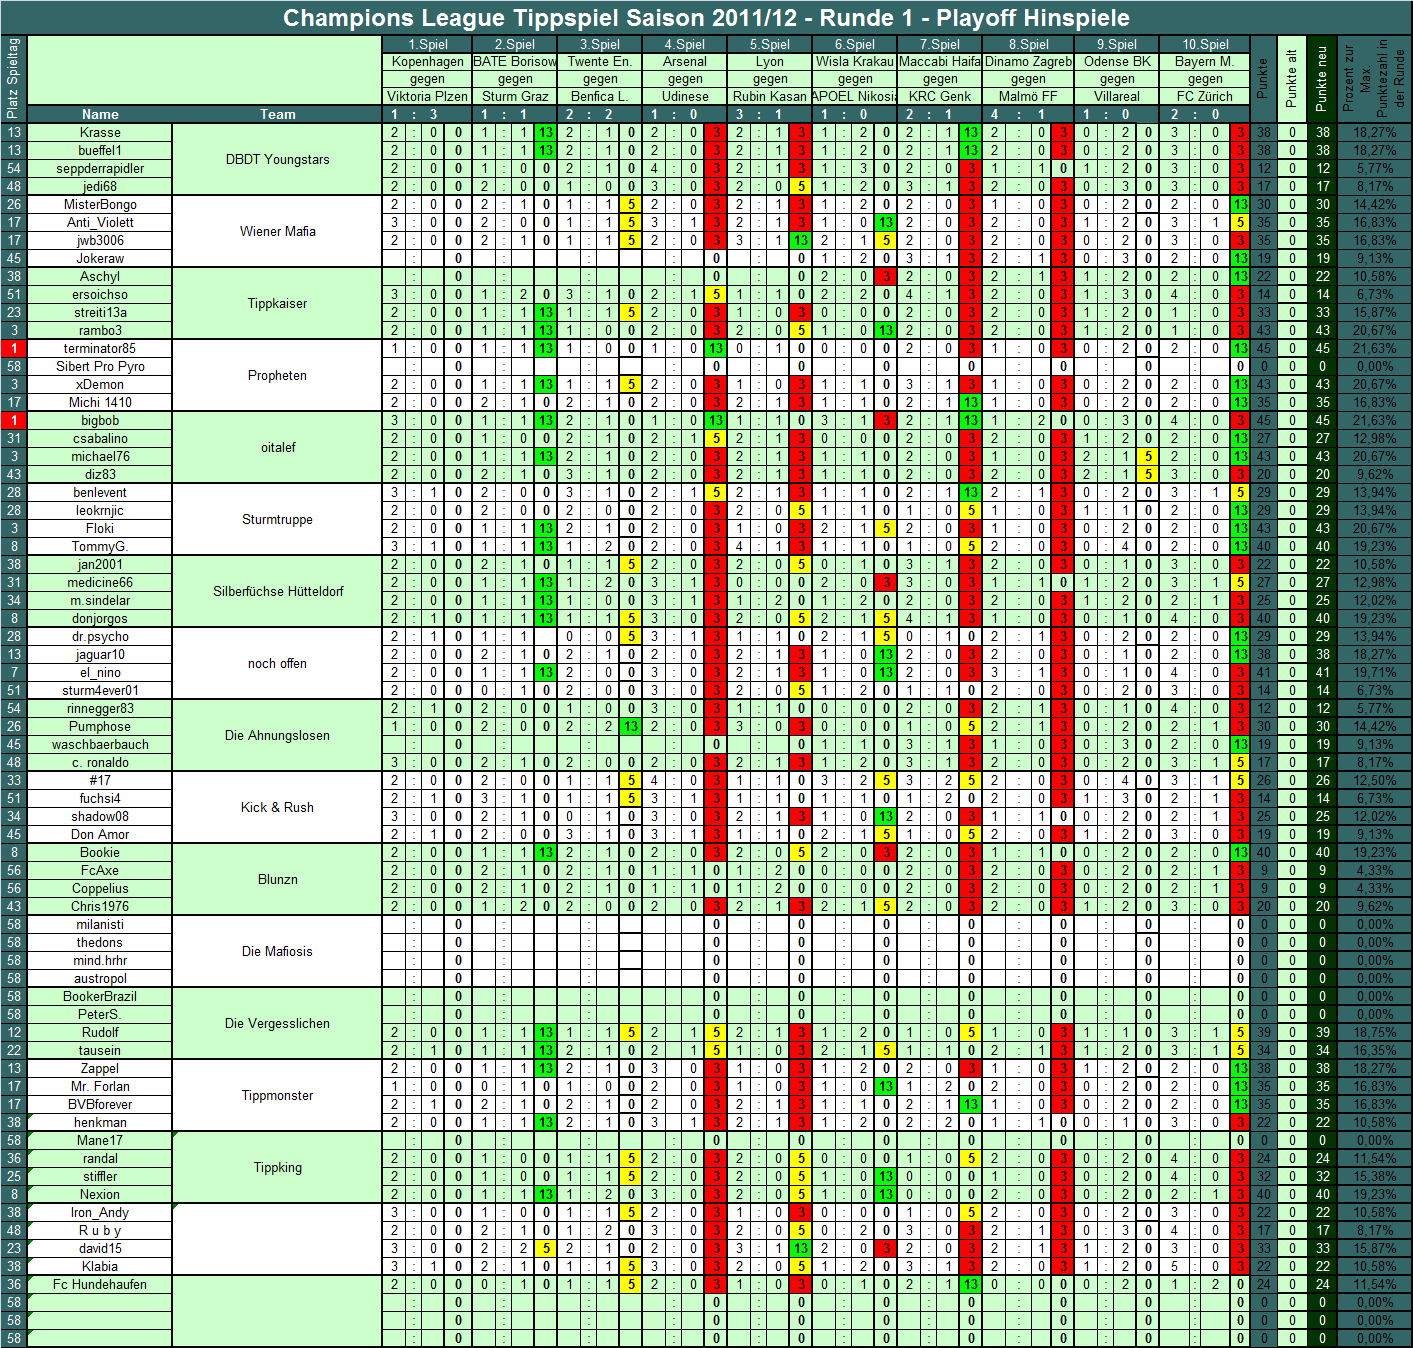This screenshot has width=1413, height=1348.
Task: Click team cell Propheten
Action: 277,375
